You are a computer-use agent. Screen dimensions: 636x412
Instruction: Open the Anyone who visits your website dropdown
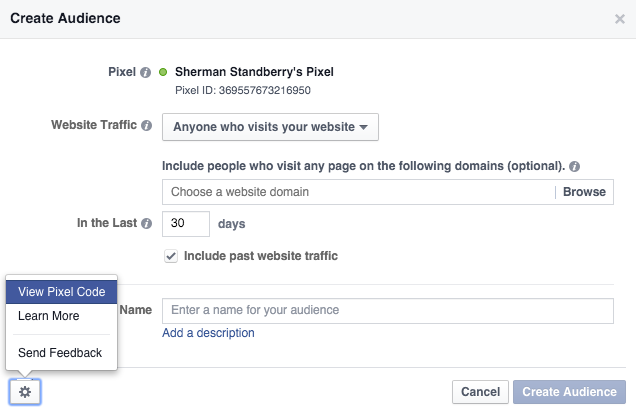point(270,127)
